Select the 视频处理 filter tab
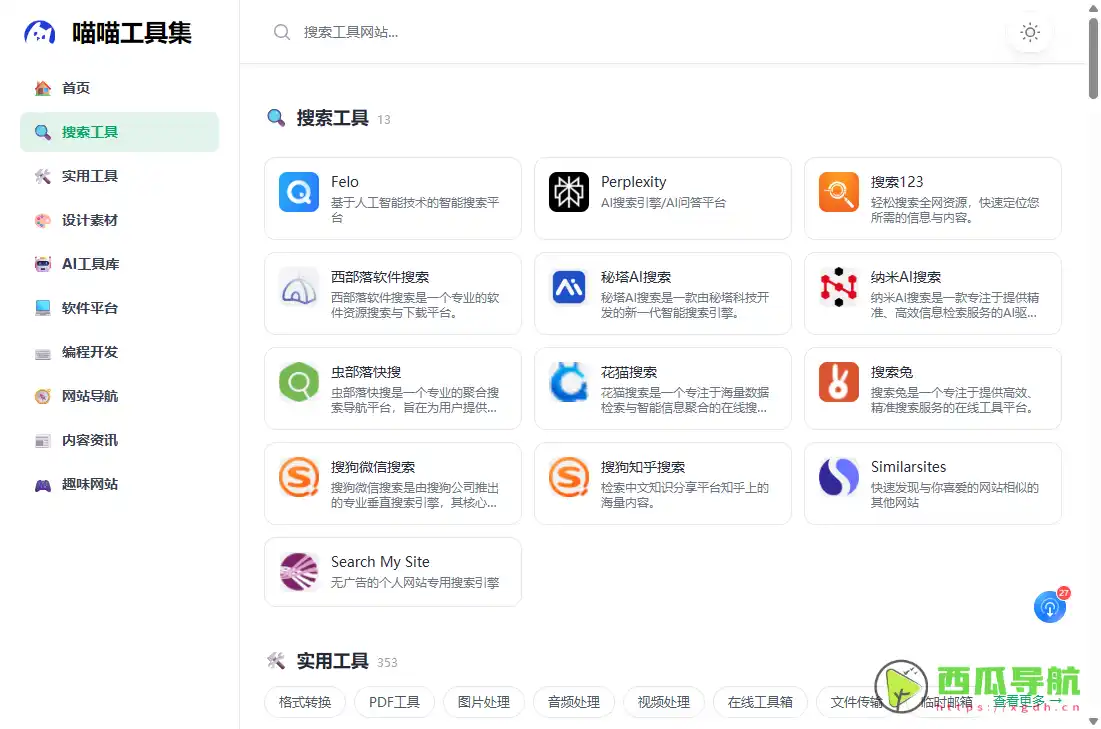 coord(664,702)
